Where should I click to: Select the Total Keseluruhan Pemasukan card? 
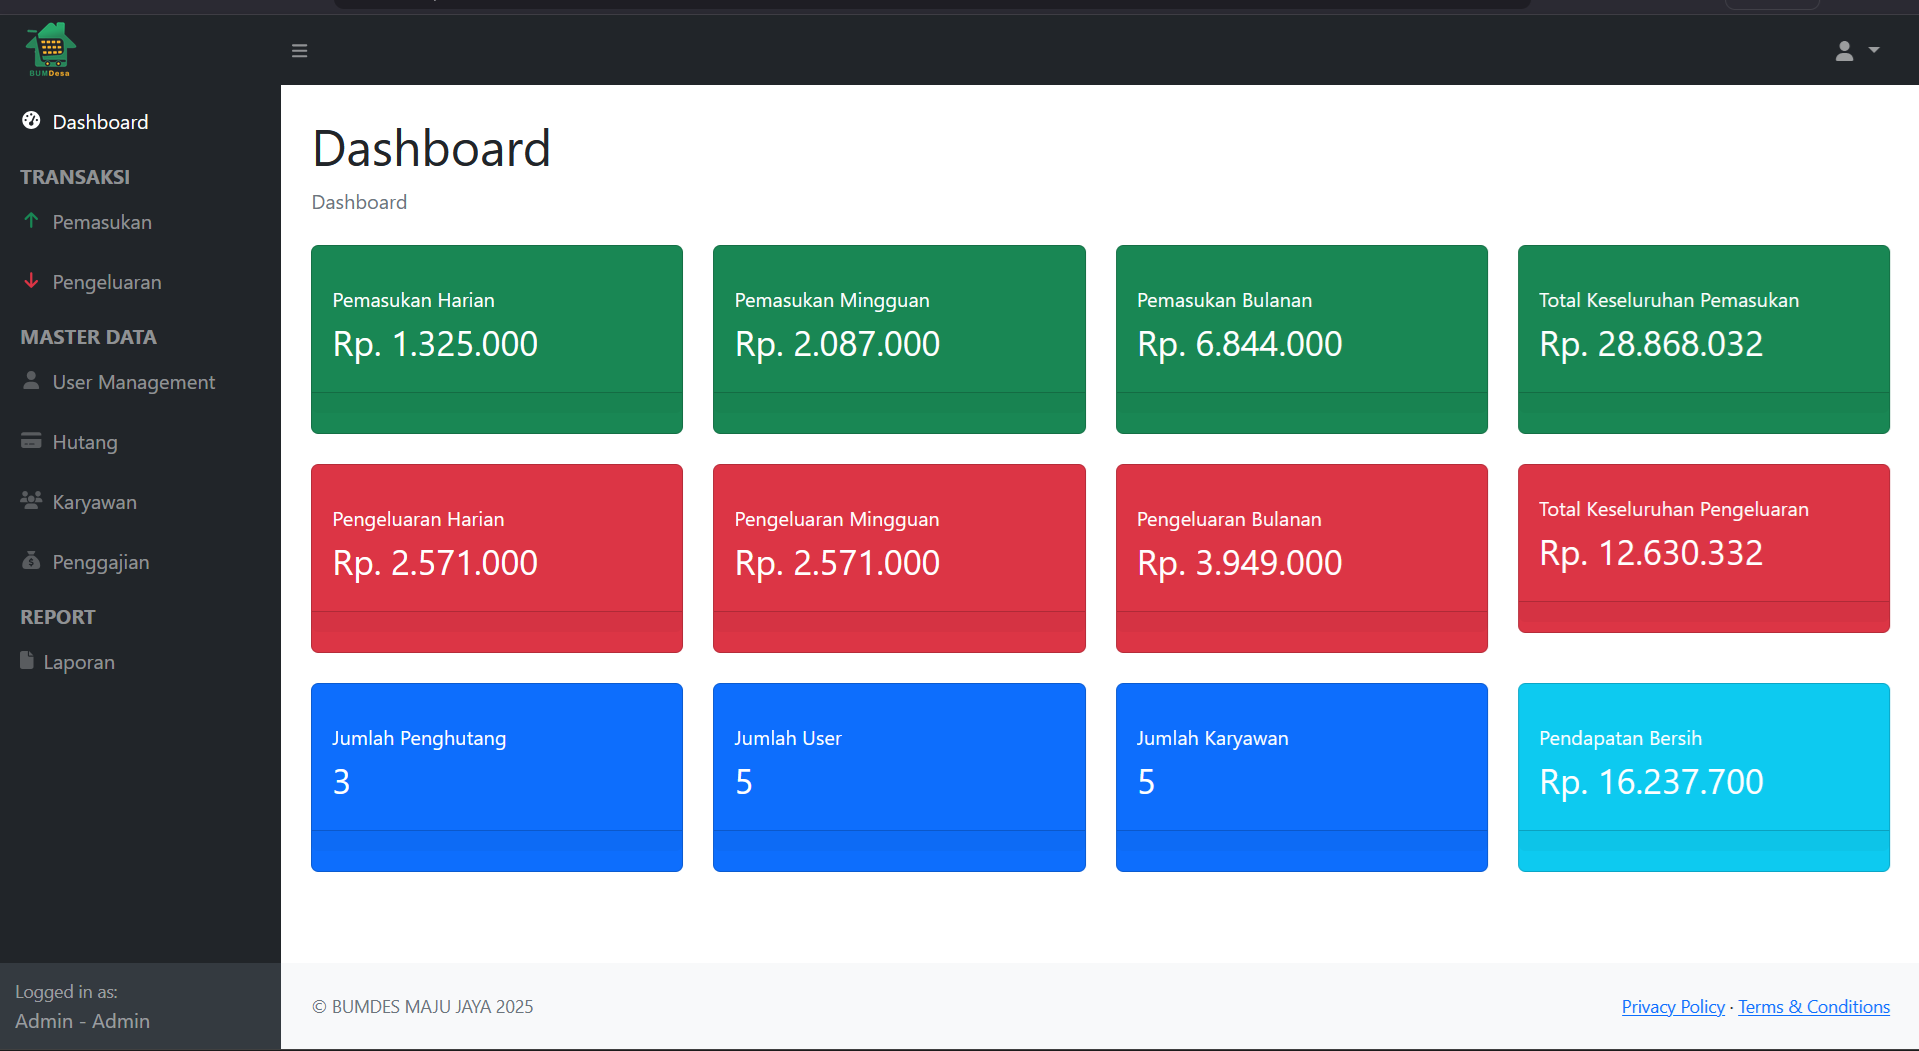pos(1704,339)
